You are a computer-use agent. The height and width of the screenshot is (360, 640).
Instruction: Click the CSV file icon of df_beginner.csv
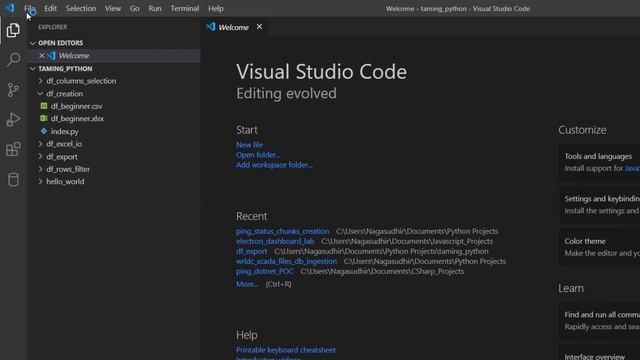point(44,106)
